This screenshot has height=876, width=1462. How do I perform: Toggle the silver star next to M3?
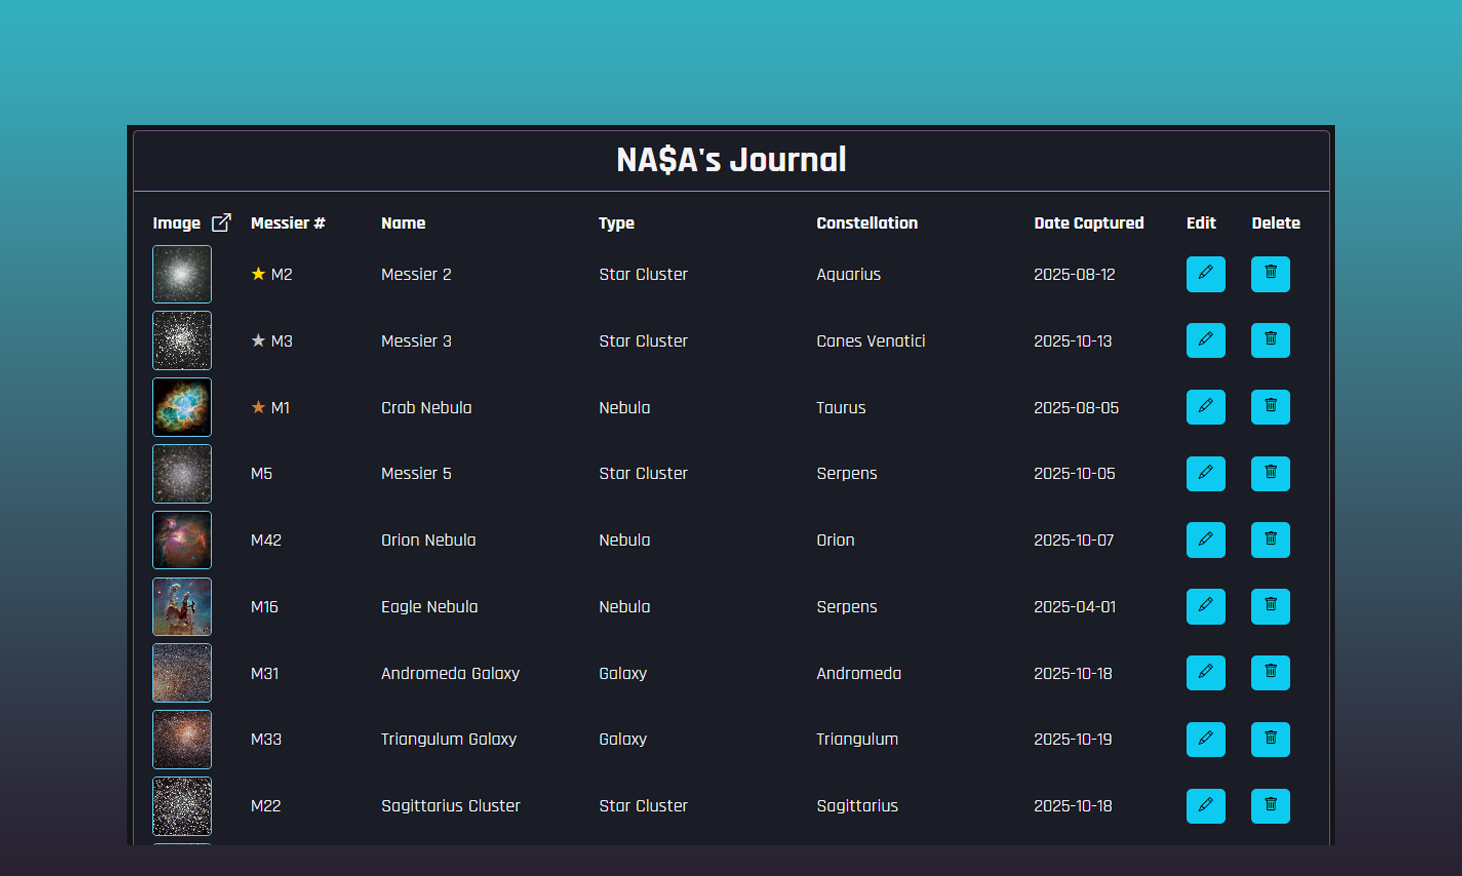pos(258,341)
